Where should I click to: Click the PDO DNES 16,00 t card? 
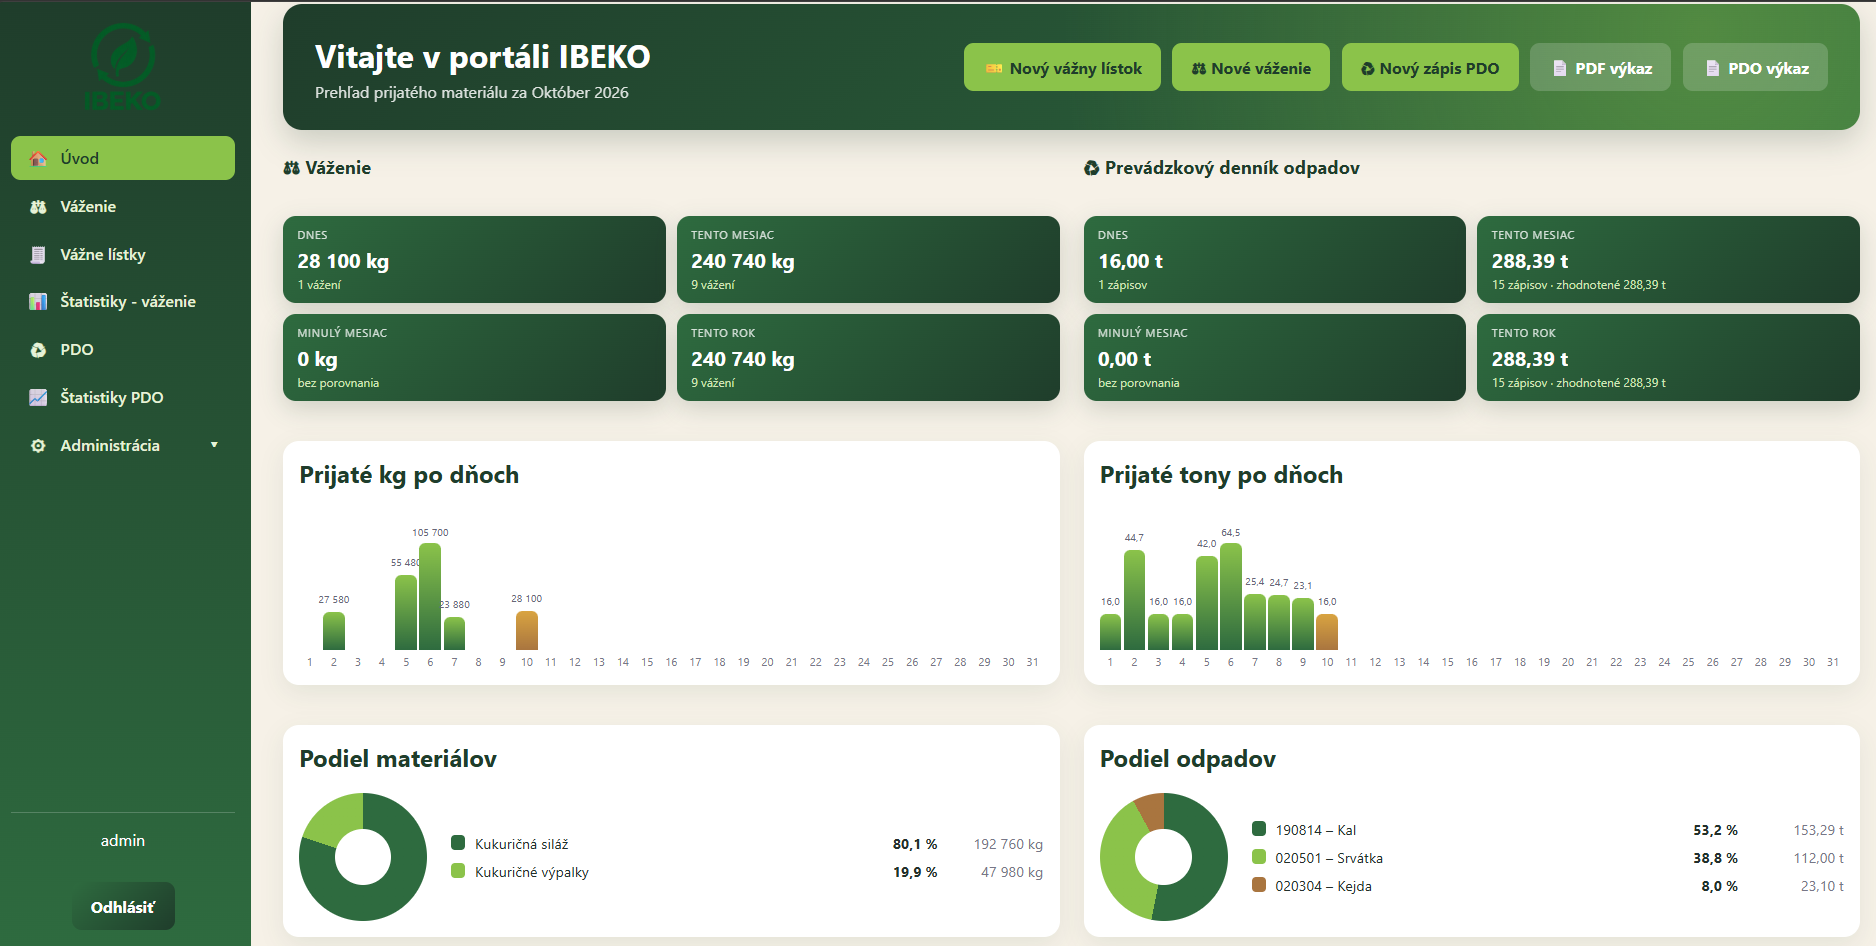(1275, 259)
